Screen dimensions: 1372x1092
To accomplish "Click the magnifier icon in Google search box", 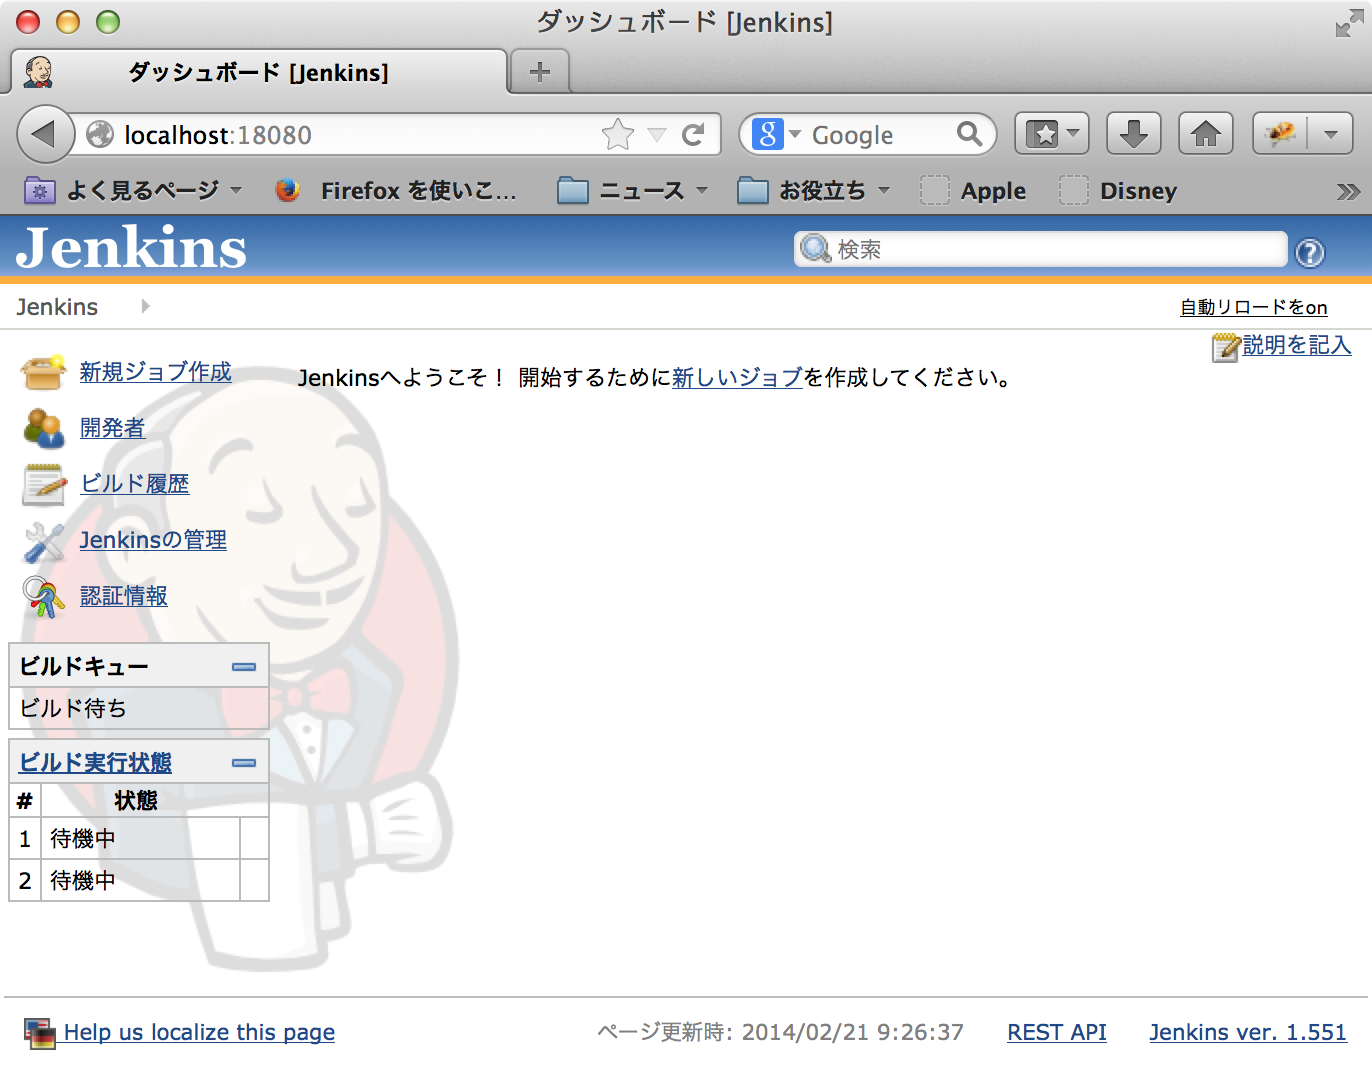I will pos(969,134).
